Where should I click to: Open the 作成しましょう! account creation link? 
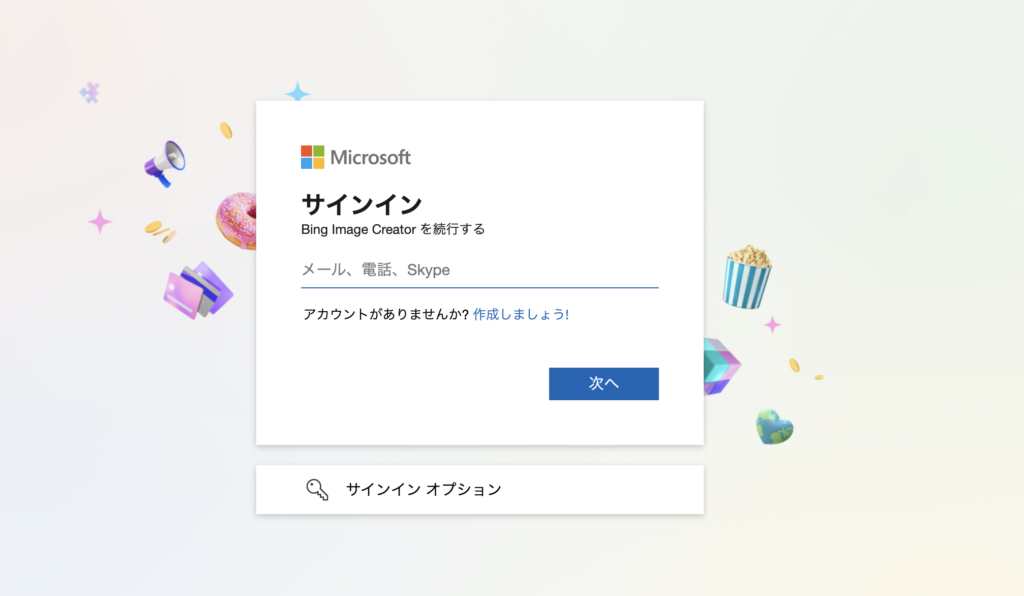click(x=521, y=314)
